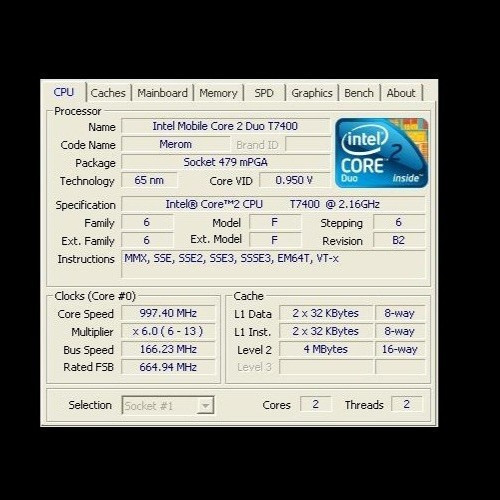Click the Intel Core 2 Duo logo

coord(382,153)
